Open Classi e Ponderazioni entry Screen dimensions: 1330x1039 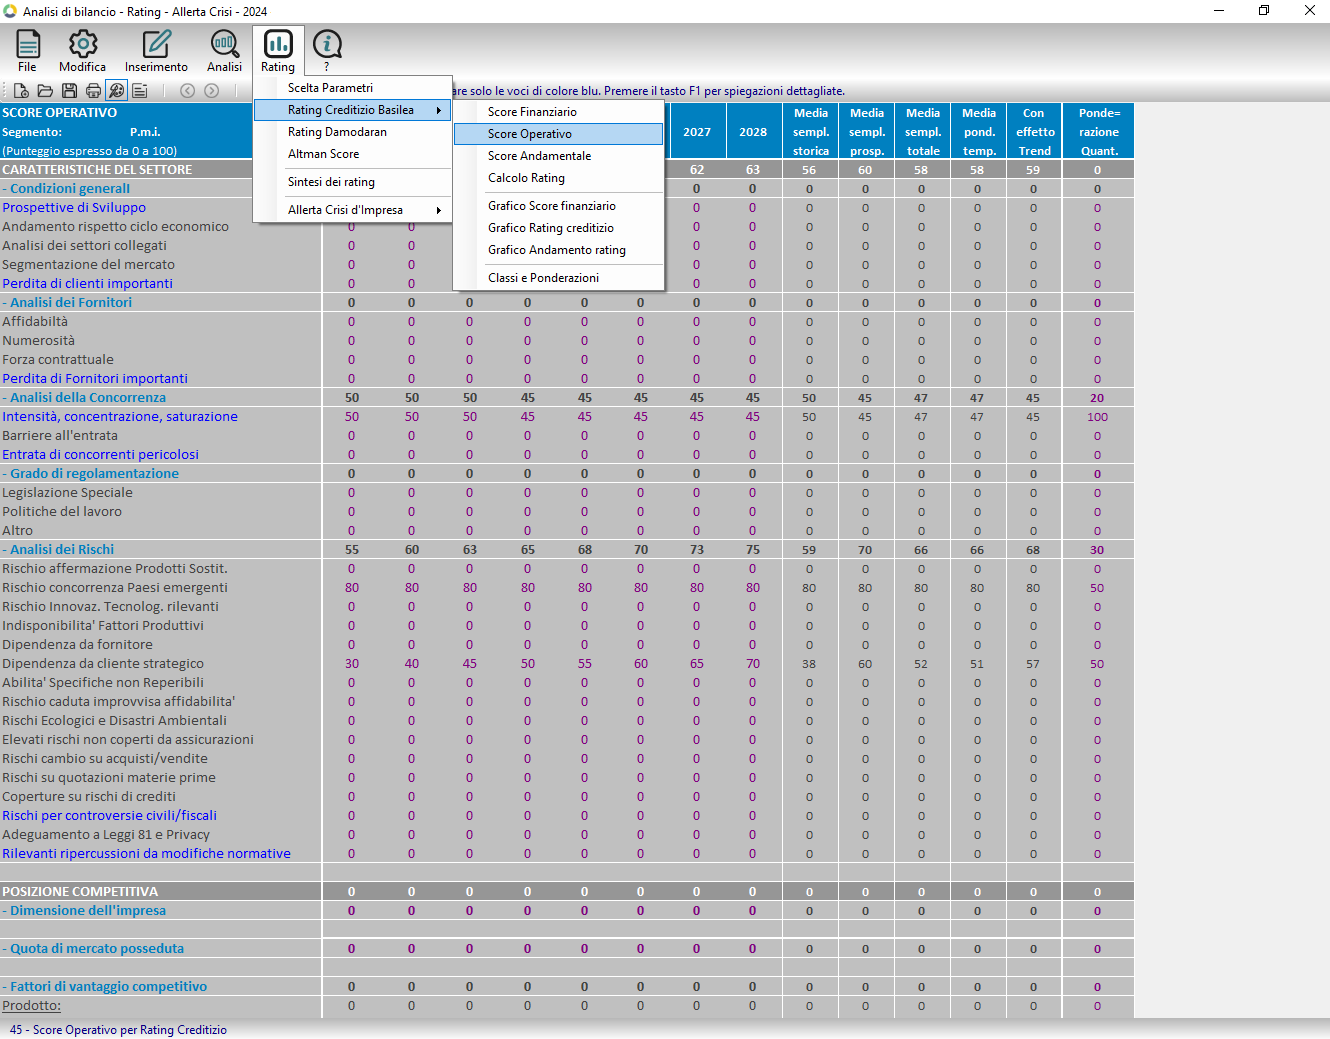coord(558,278)
